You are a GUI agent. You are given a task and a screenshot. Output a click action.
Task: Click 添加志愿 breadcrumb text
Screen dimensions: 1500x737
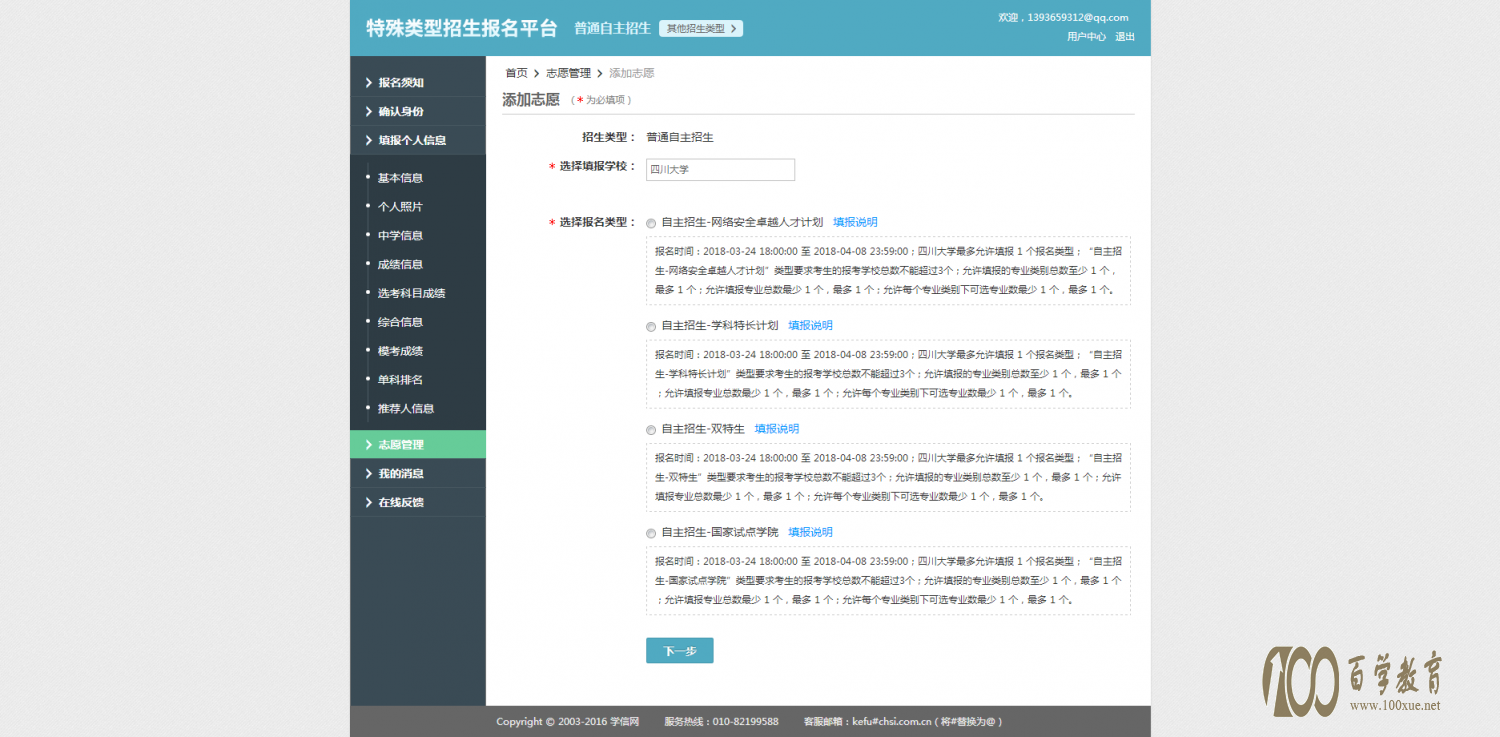[x=632, y=73]
